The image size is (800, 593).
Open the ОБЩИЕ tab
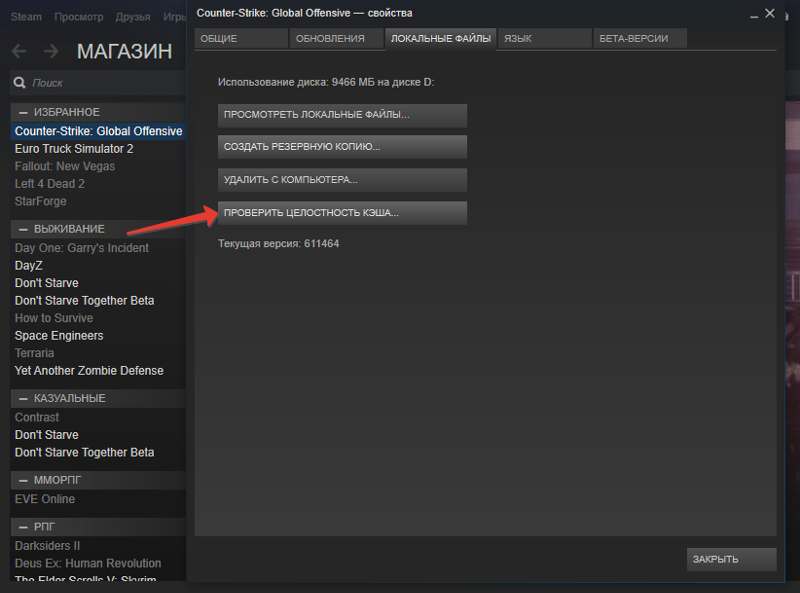241,38
